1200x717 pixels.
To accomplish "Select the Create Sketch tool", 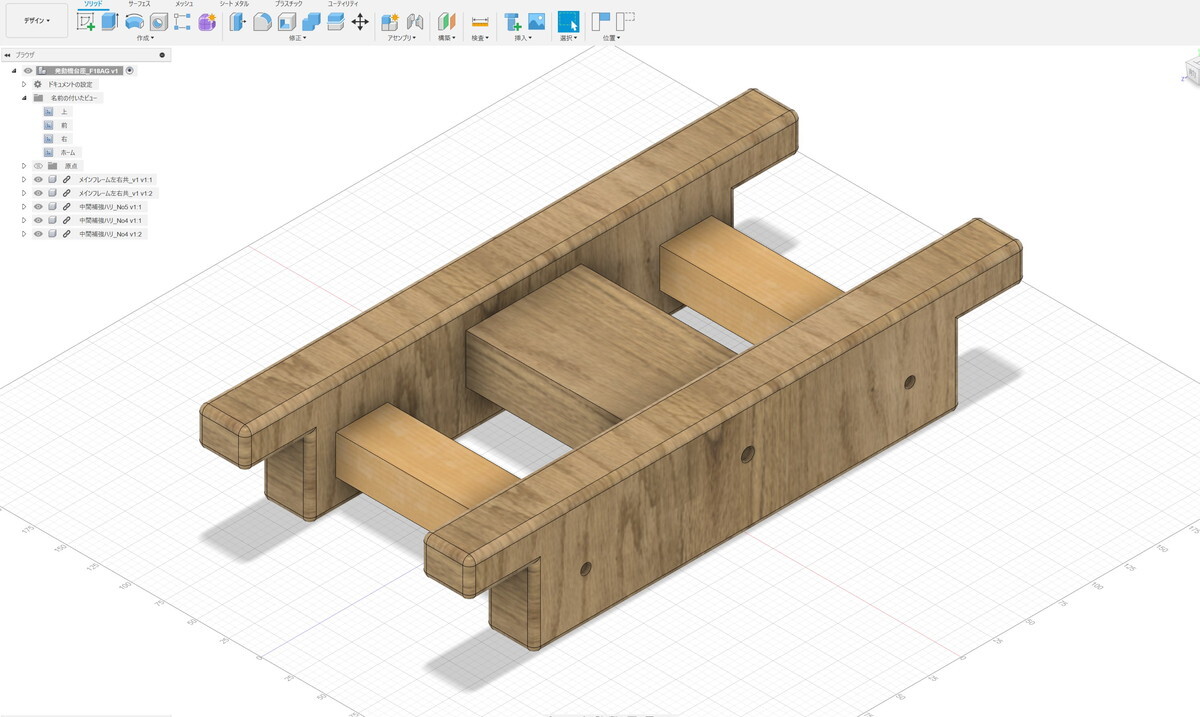I will 86,22.
